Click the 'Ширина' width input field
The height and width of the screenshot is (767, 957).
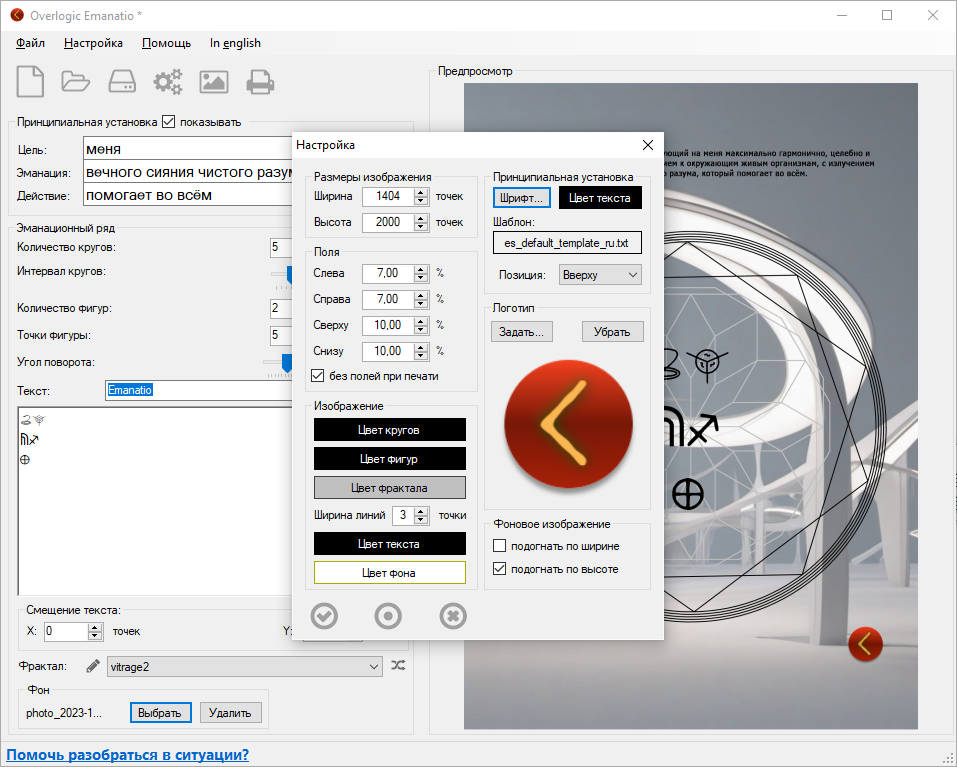(387, 196)
